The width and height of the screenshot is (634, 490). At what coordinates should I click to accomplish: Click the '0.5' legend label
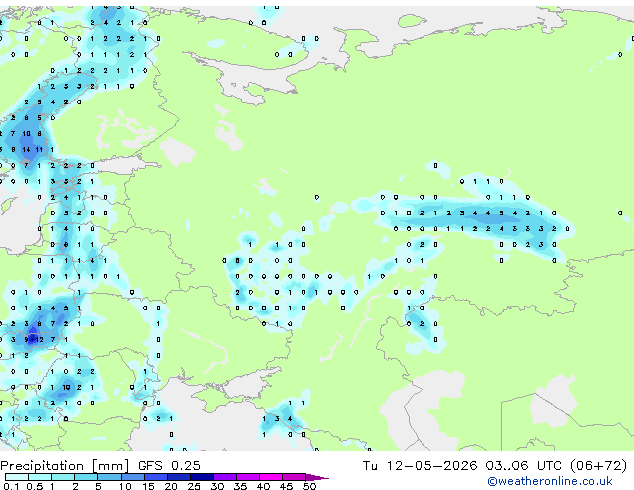[x=35, y=486]
